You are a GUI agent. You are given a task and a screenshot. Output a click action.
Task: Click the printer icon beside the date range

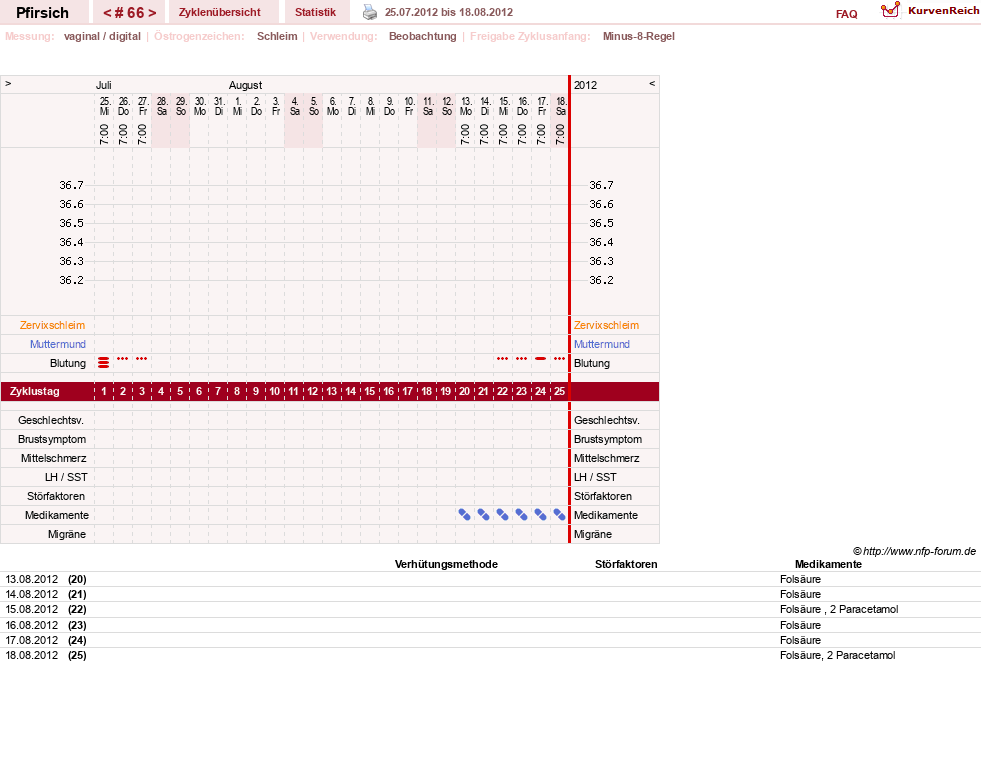[370, 12]
